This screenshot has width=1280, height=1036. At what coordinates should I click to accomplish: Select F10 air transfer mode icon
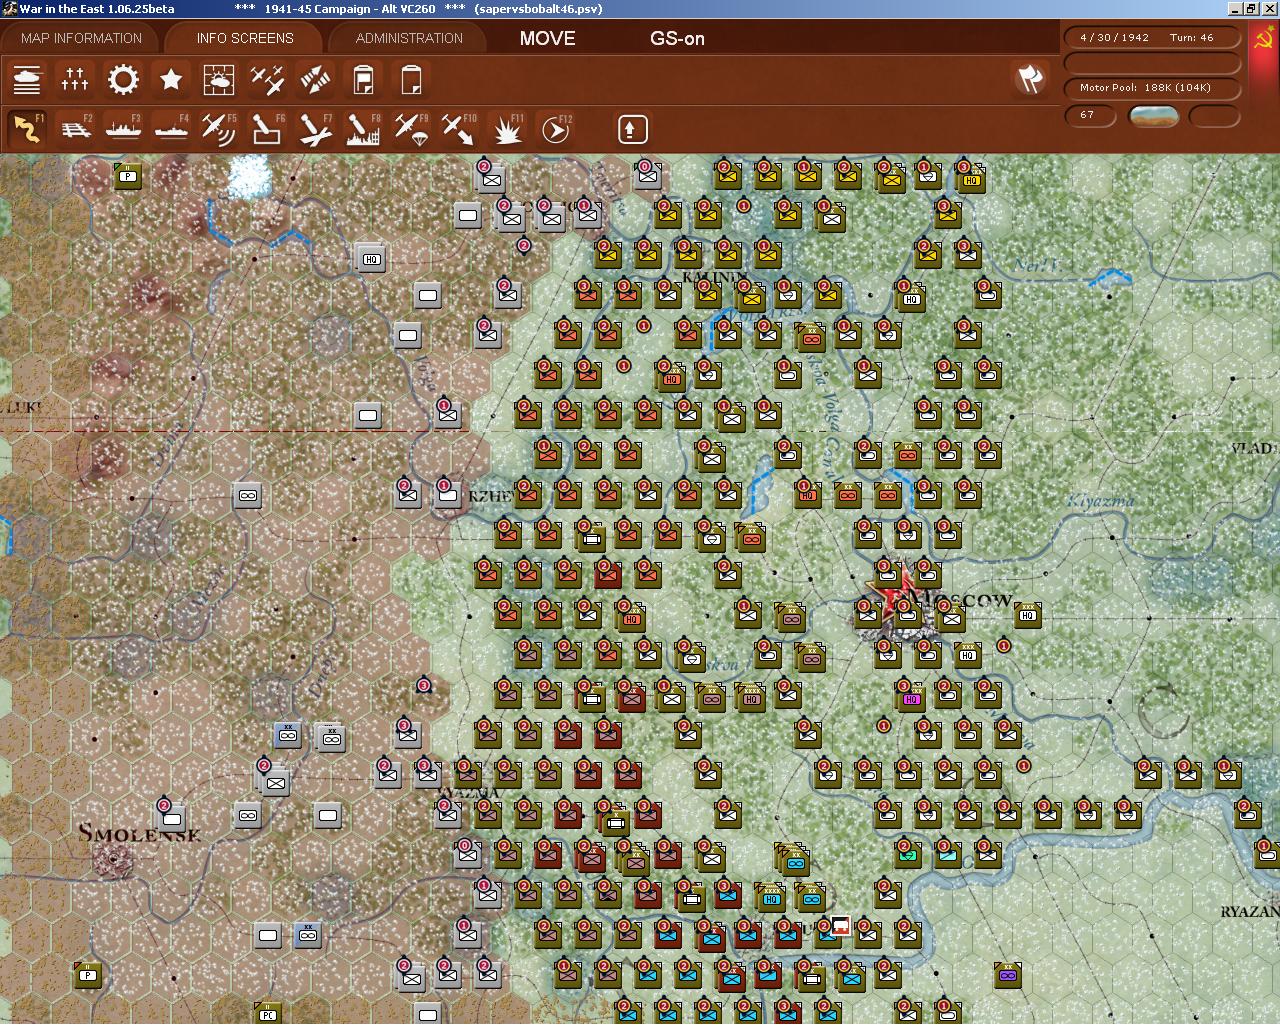click(459, 129)
